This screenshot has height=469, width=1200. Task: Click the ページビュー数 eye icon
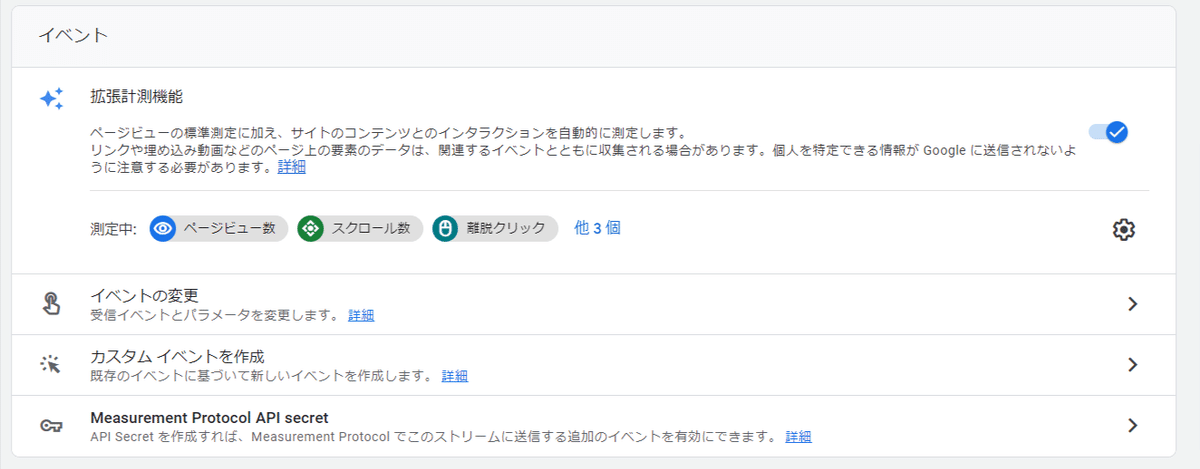[163, 228]
